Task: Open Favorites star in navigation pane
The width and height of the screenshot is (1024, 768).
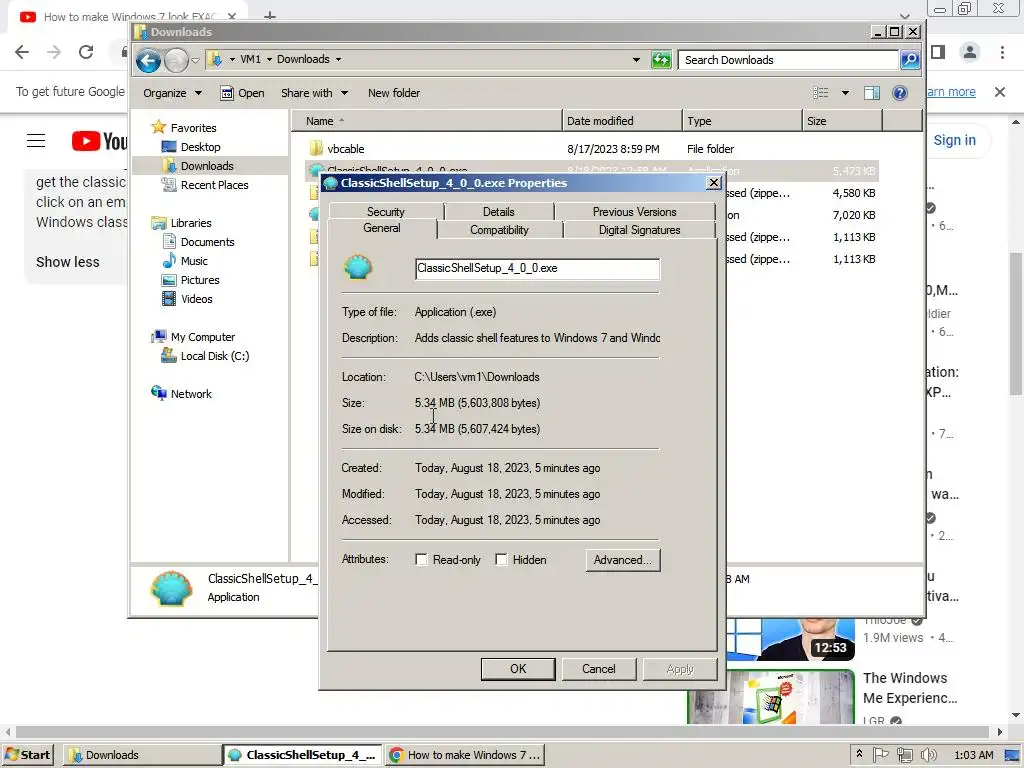Action: point(159,127)
